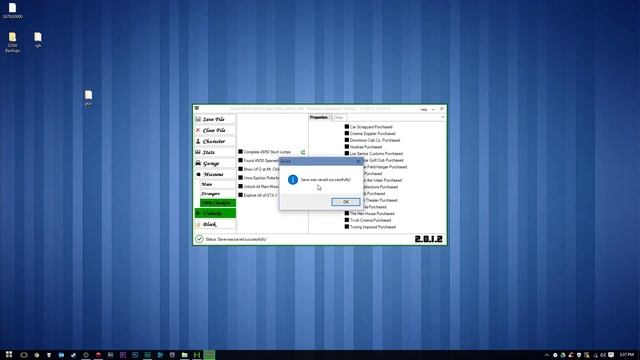Select the Strangers missions sub-item

pos(218,193)
